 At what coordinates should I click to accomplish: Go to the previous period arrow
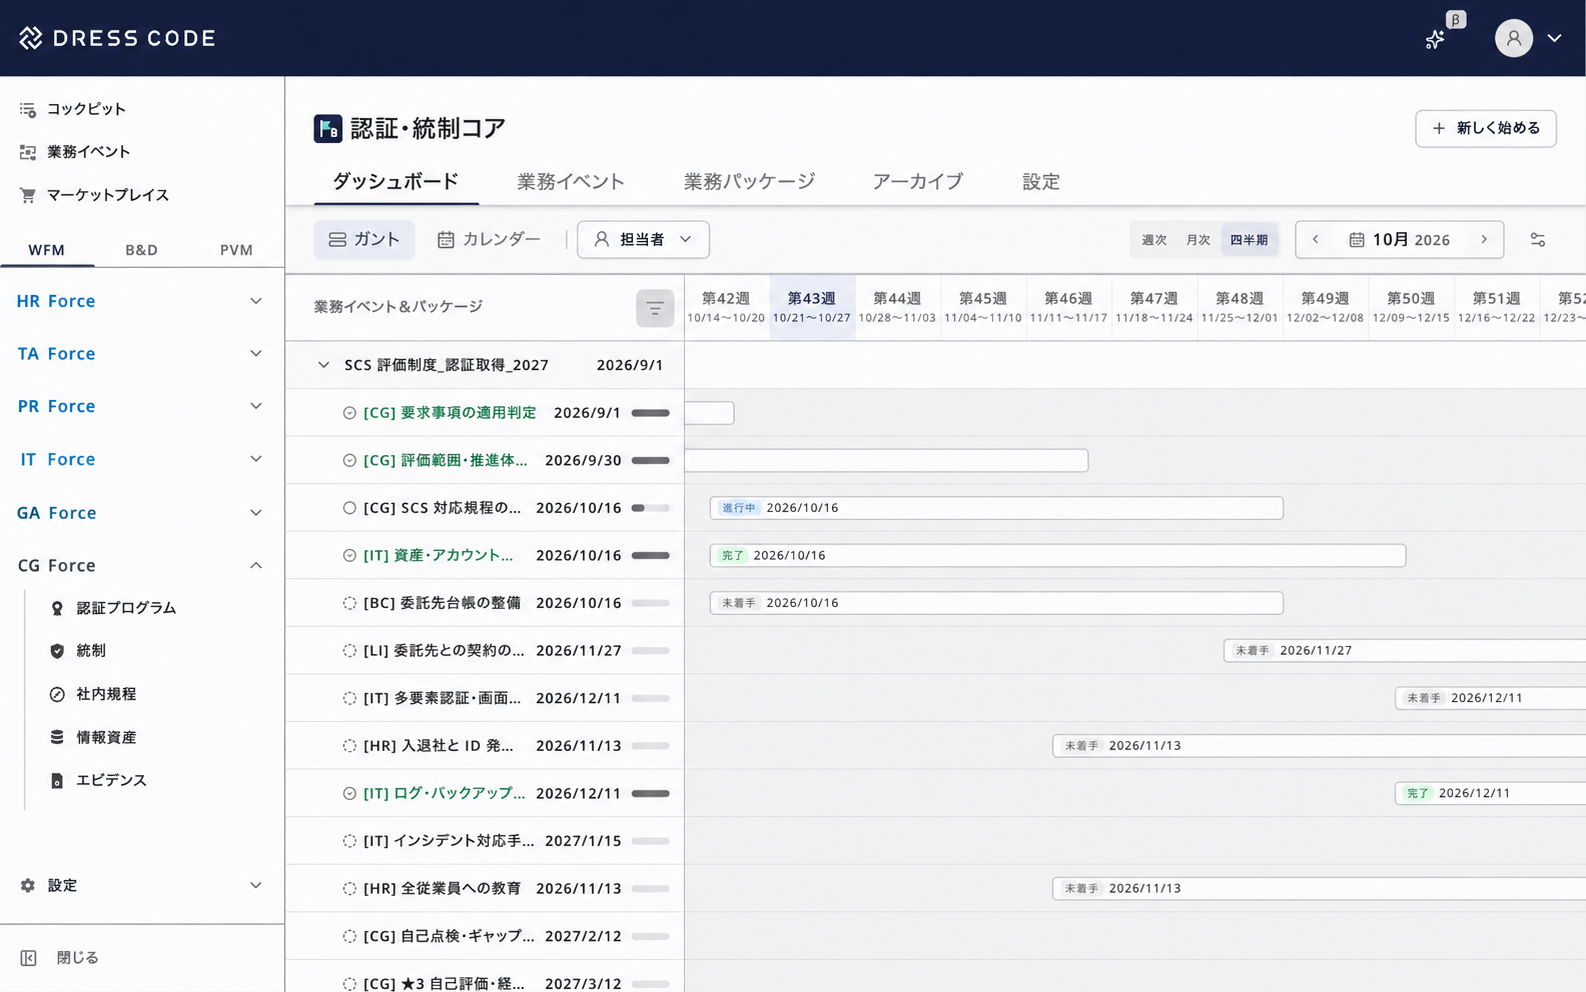[x=1316, y=240]
